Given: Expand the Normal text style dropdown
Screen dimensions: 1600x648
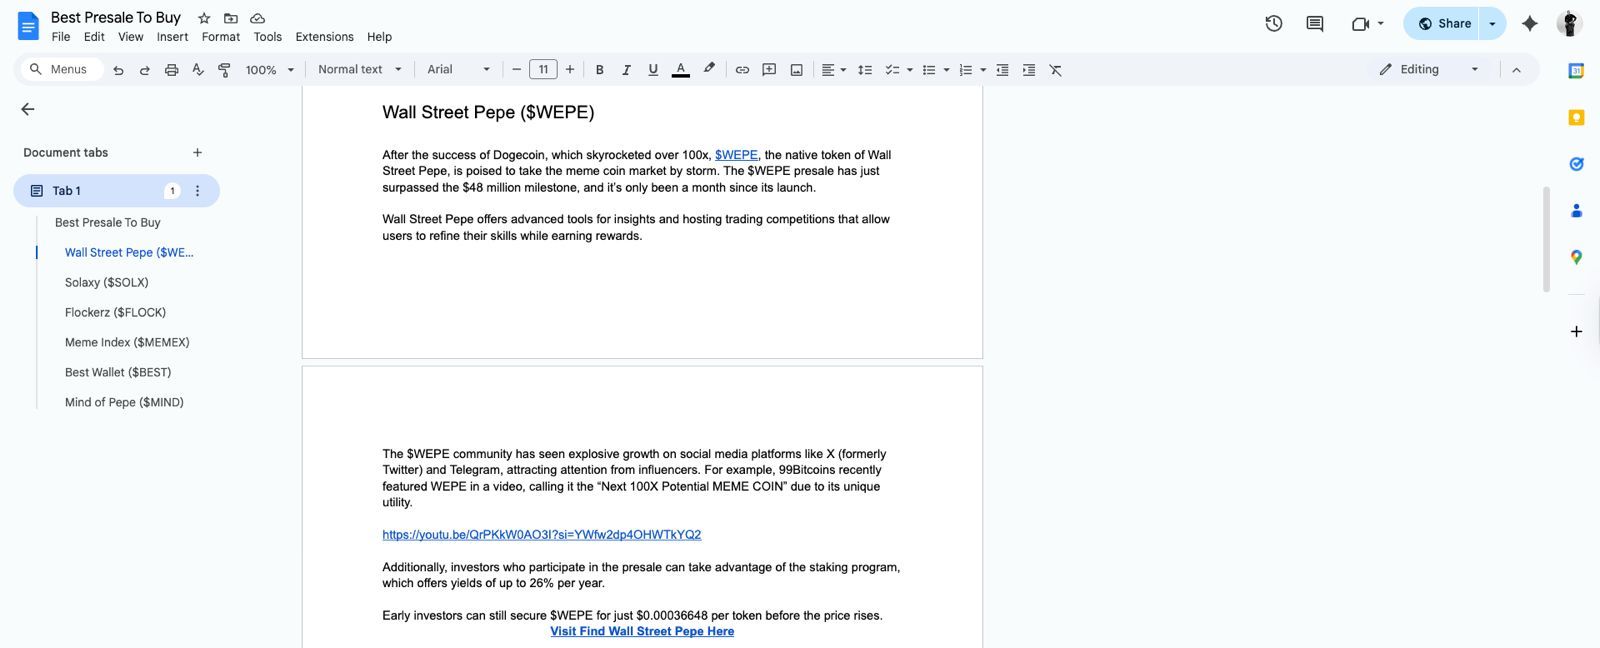Looking at the screenshot, I should [x=359, y=70].
